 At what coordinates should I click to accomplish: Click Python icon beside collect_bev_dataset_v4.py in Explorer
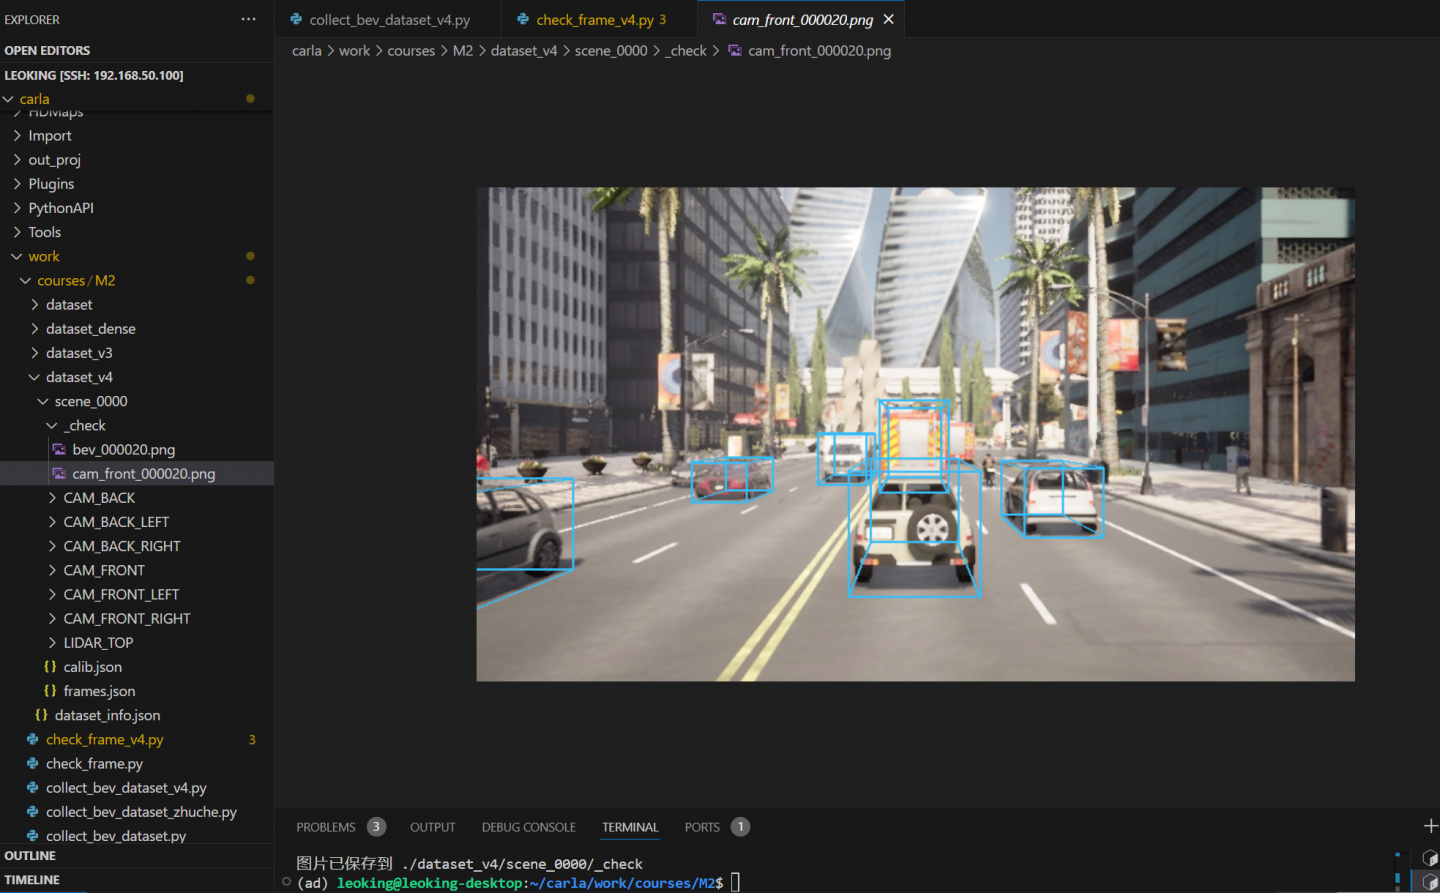click(32, 787)
